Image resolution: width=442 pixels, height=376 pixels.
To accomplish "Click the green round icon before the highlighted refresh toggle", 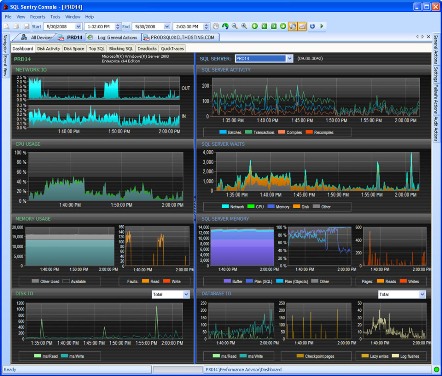I will click(x=283, y=26).
